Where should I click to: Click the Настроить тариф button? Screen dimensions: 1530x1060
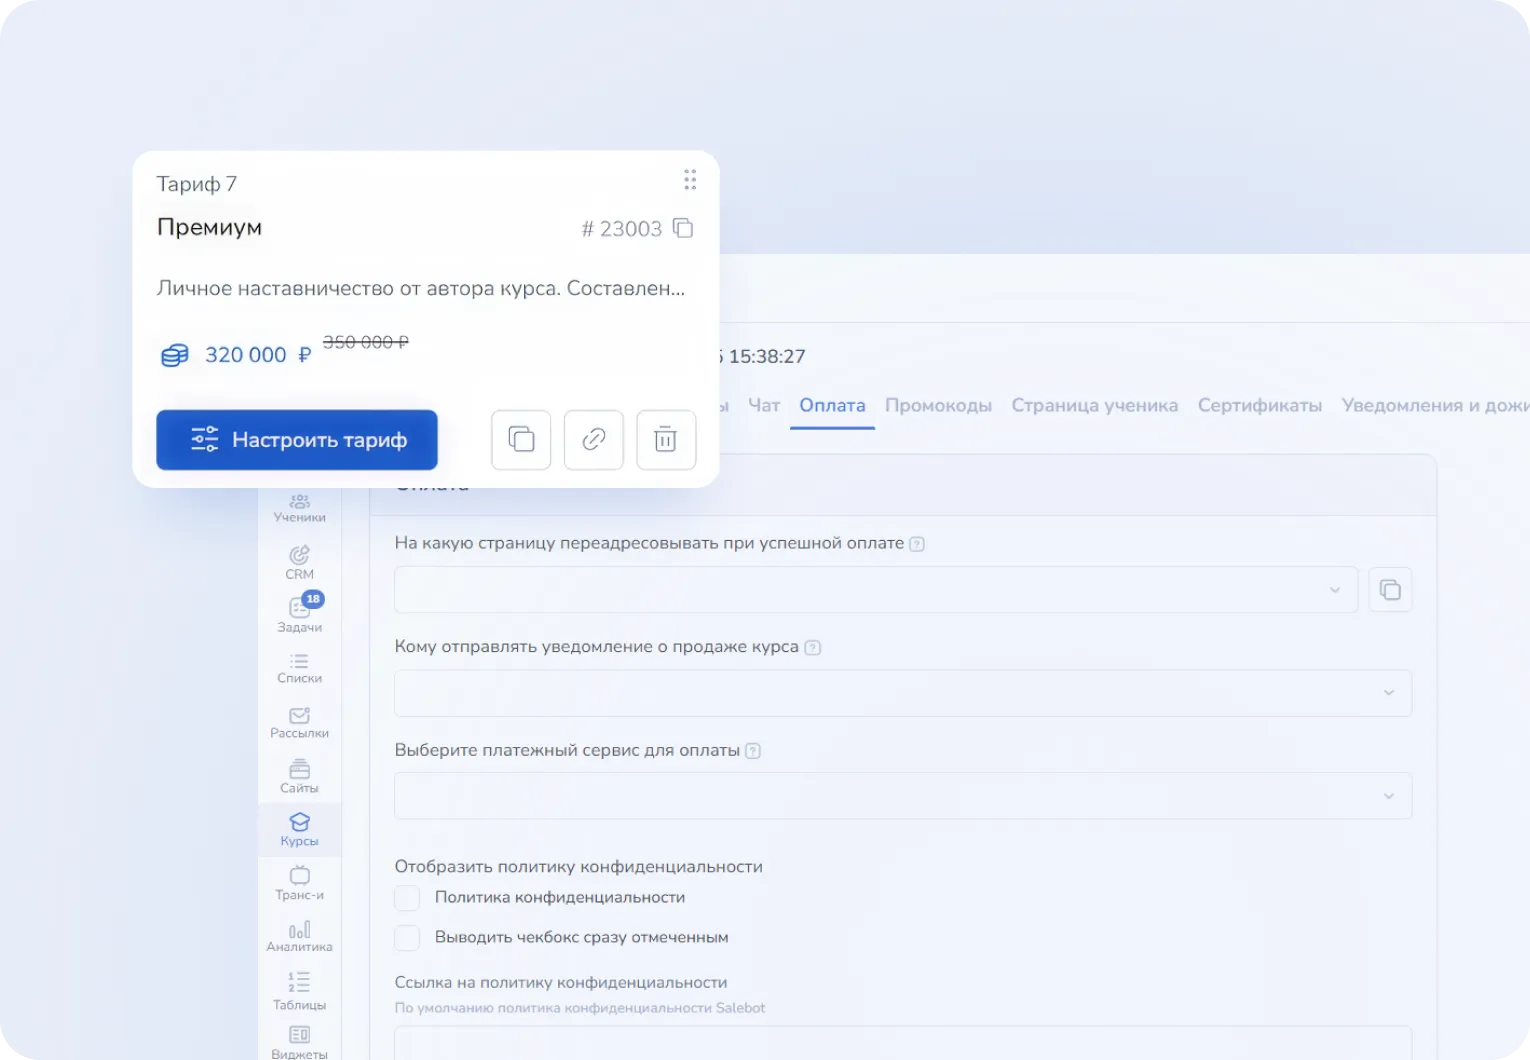coord(296,440)
